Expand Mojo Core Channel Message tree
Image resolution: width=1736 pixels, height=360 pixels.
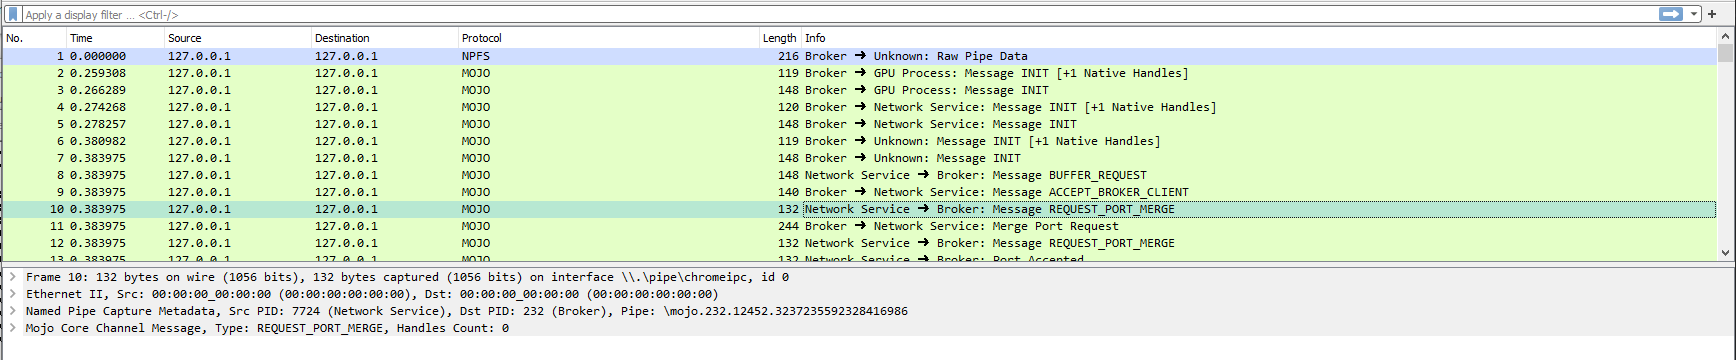click(12, 328)
